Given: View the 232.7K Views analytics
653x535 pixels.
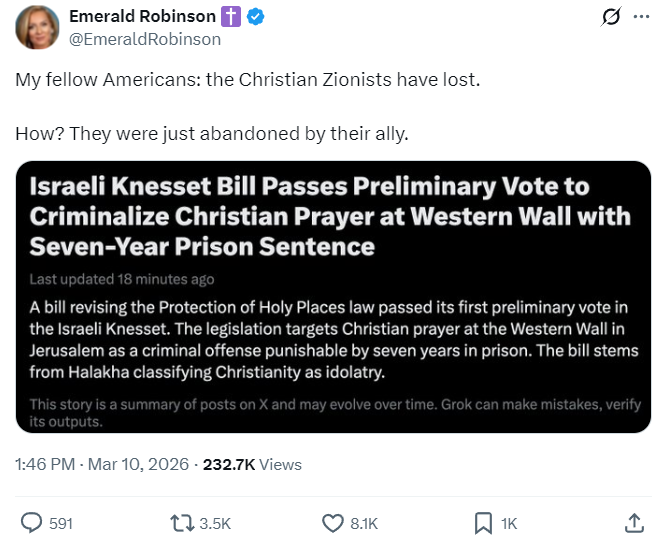Looking at the screenshot, I should (252, 464).
